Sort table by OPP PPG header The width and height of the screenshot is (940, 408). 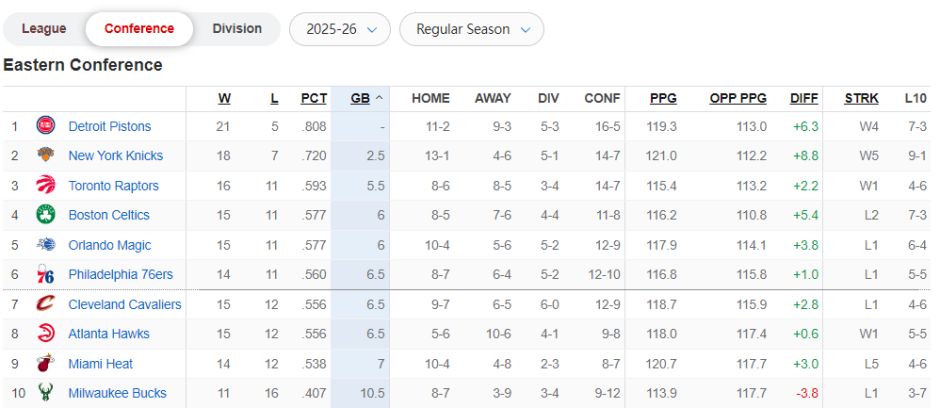(738, 98)
